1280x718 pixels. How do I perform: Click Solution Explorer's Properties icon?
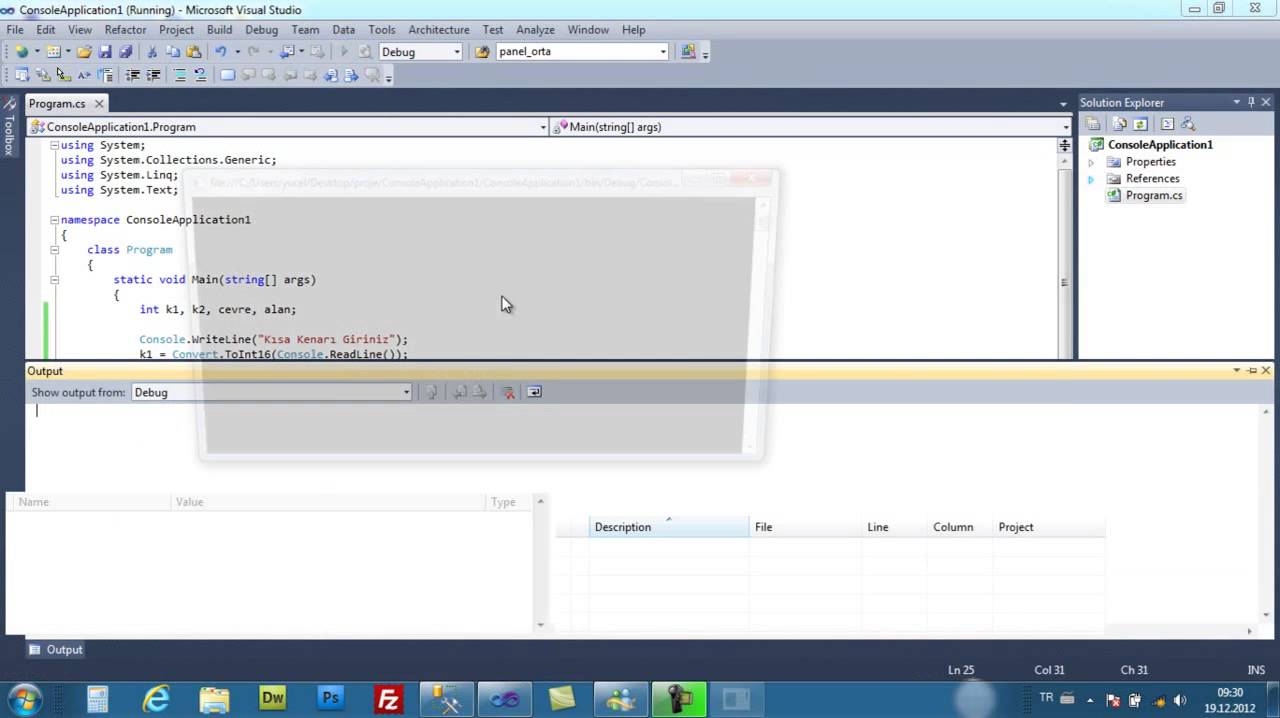tap(1094, 124)
